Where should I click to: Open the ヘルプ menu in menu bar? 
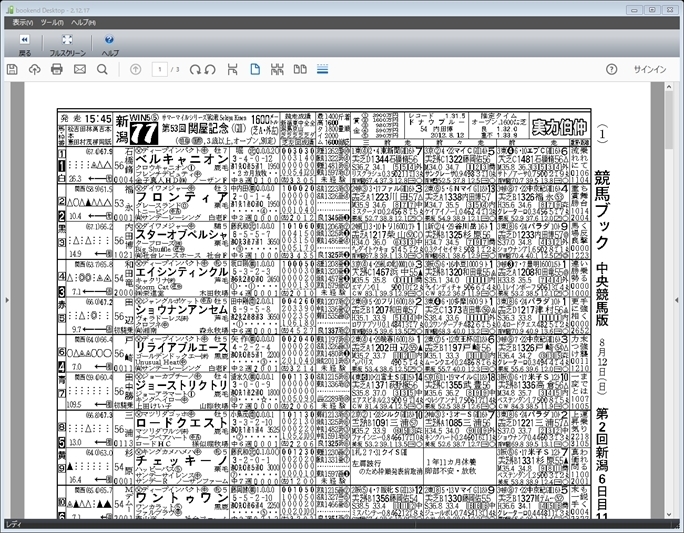pyautogui.click(x=85, y=22)
